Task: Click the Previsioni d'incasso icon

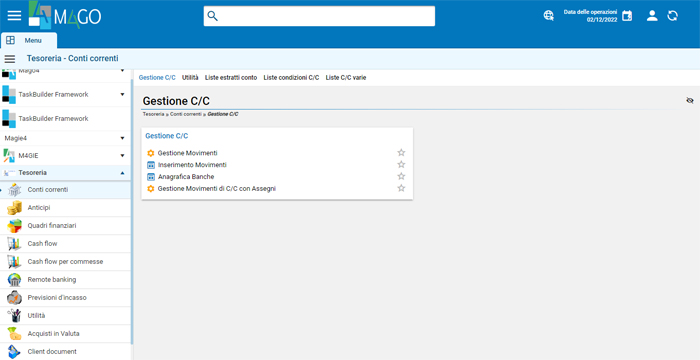Action: click(x=14, y=297)
